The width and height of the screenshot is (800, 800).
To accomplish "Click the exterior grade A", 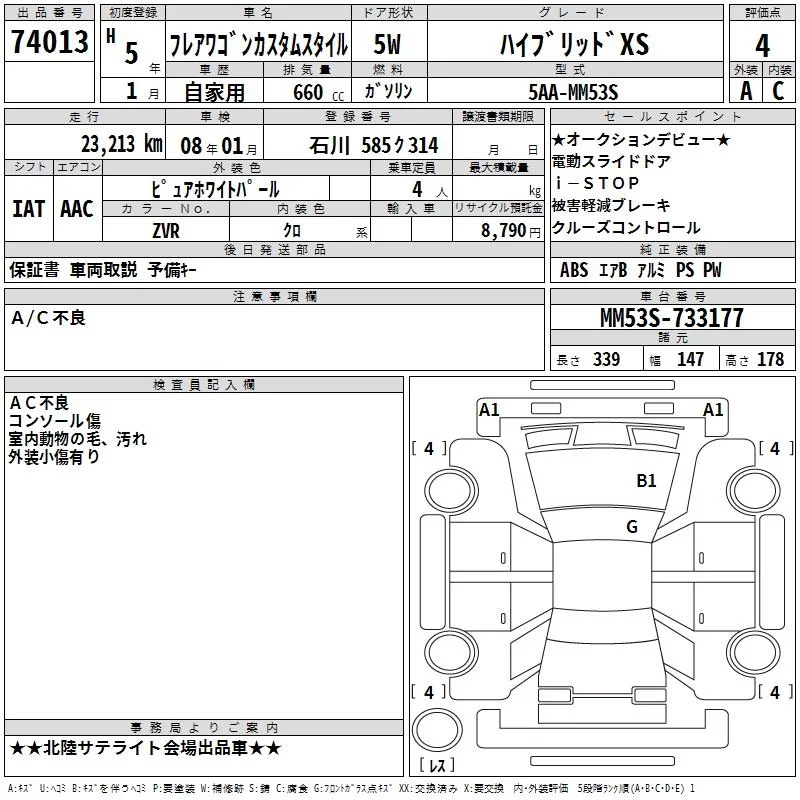I will (x=746, y=91).
